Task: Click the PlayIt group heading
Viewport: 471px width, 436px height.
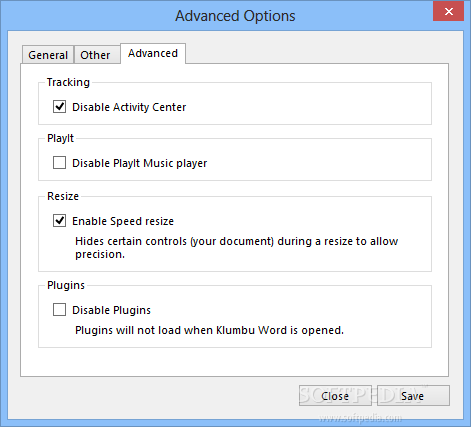Action: click(x=60, y=138)
